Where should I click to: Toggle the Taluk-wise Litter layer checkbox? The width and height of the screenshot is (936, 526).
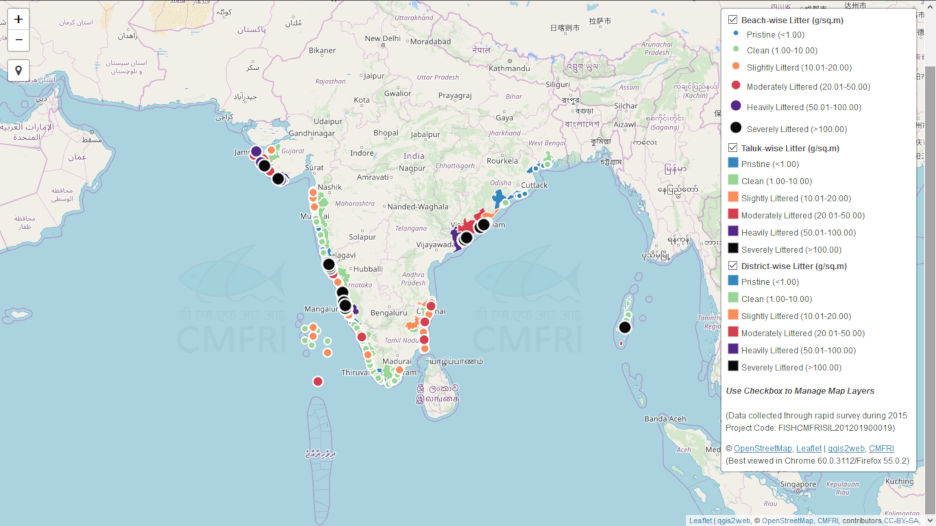coord(732,147)
